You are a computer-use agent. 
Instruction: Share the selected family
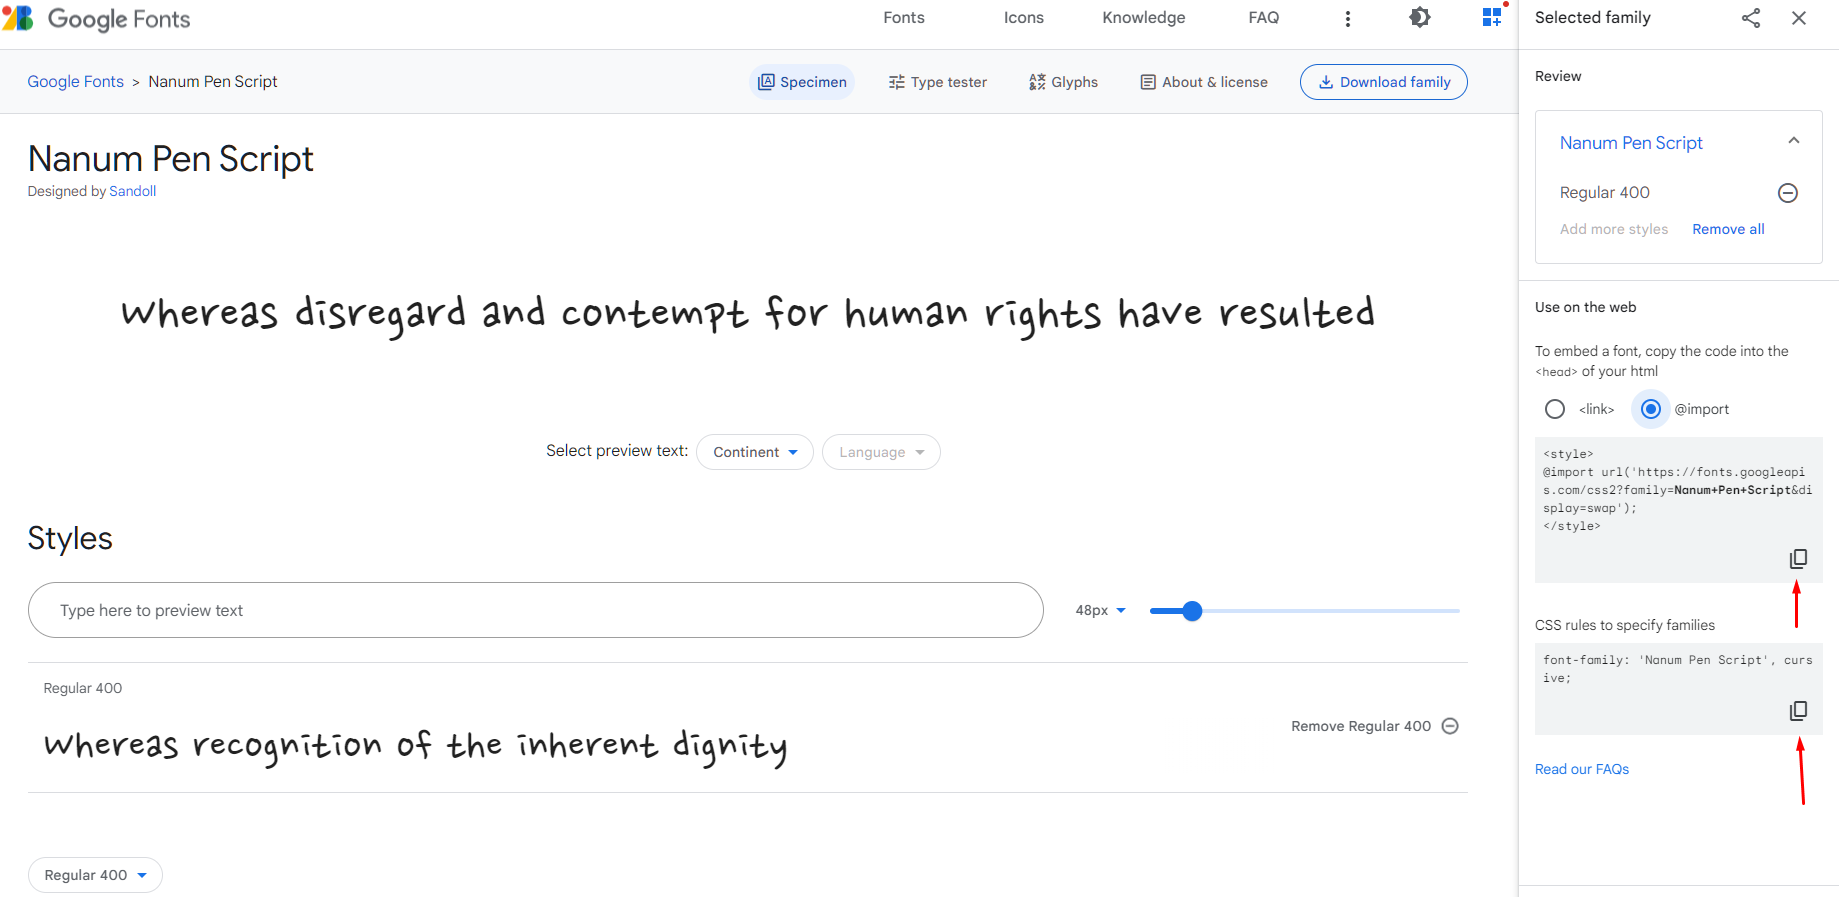pos(1751,18)
